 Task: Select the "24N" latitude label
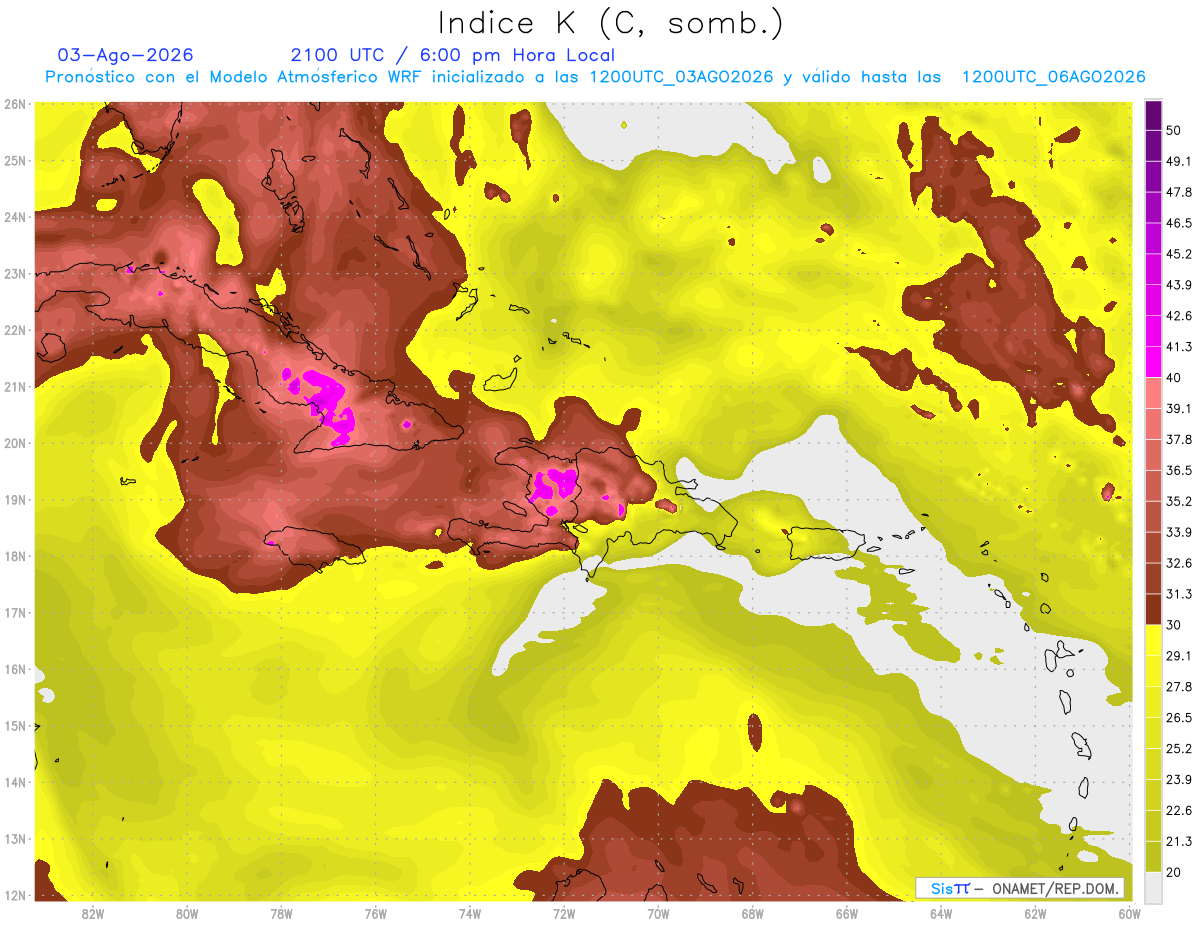15,217
